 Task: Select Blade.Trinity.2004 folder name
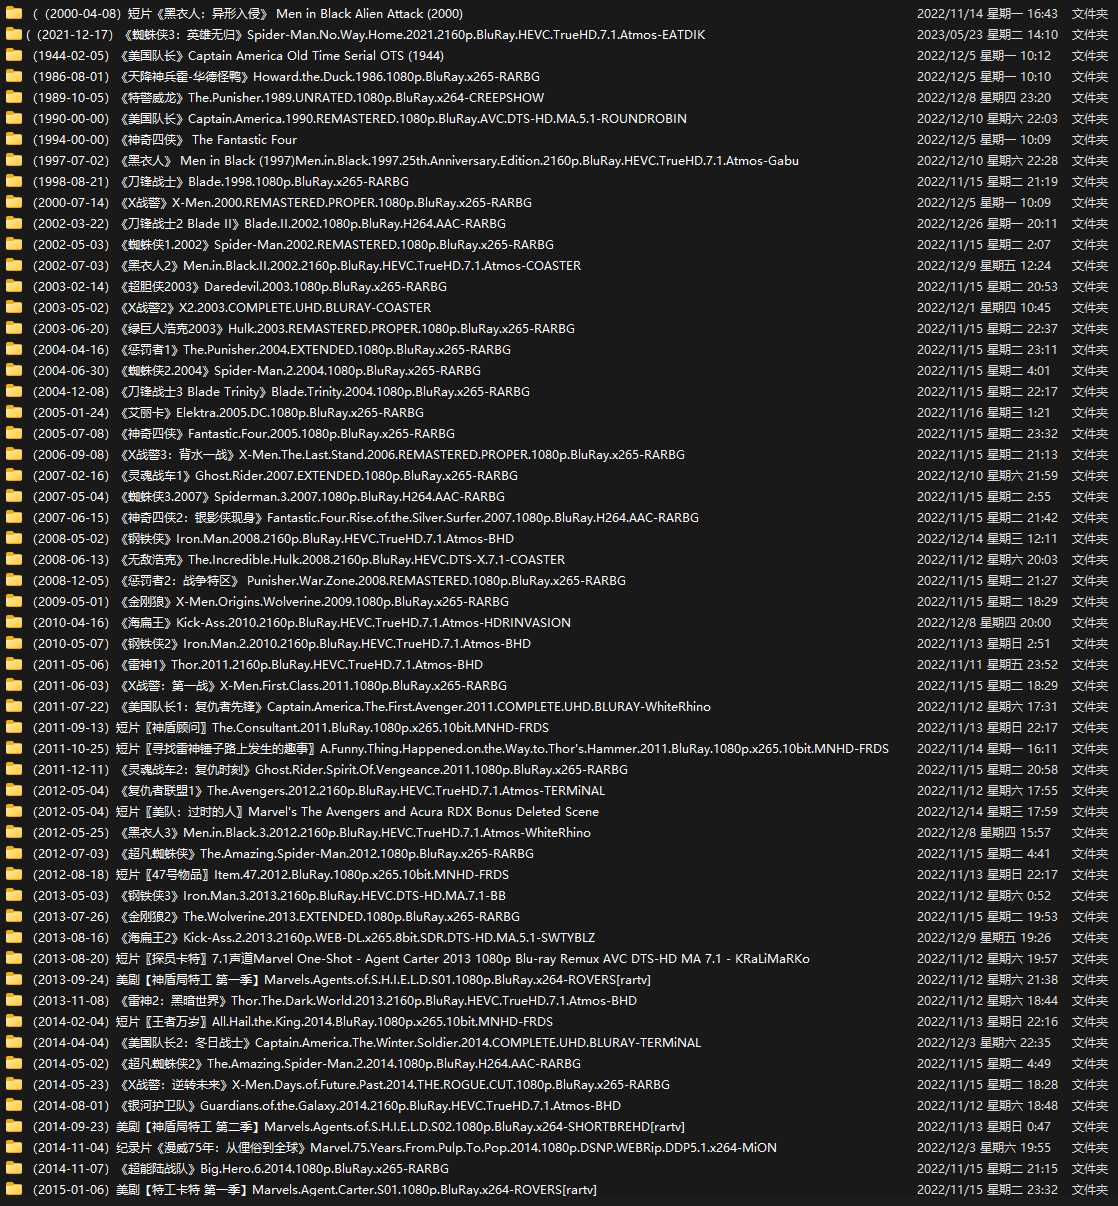[281, 392]
